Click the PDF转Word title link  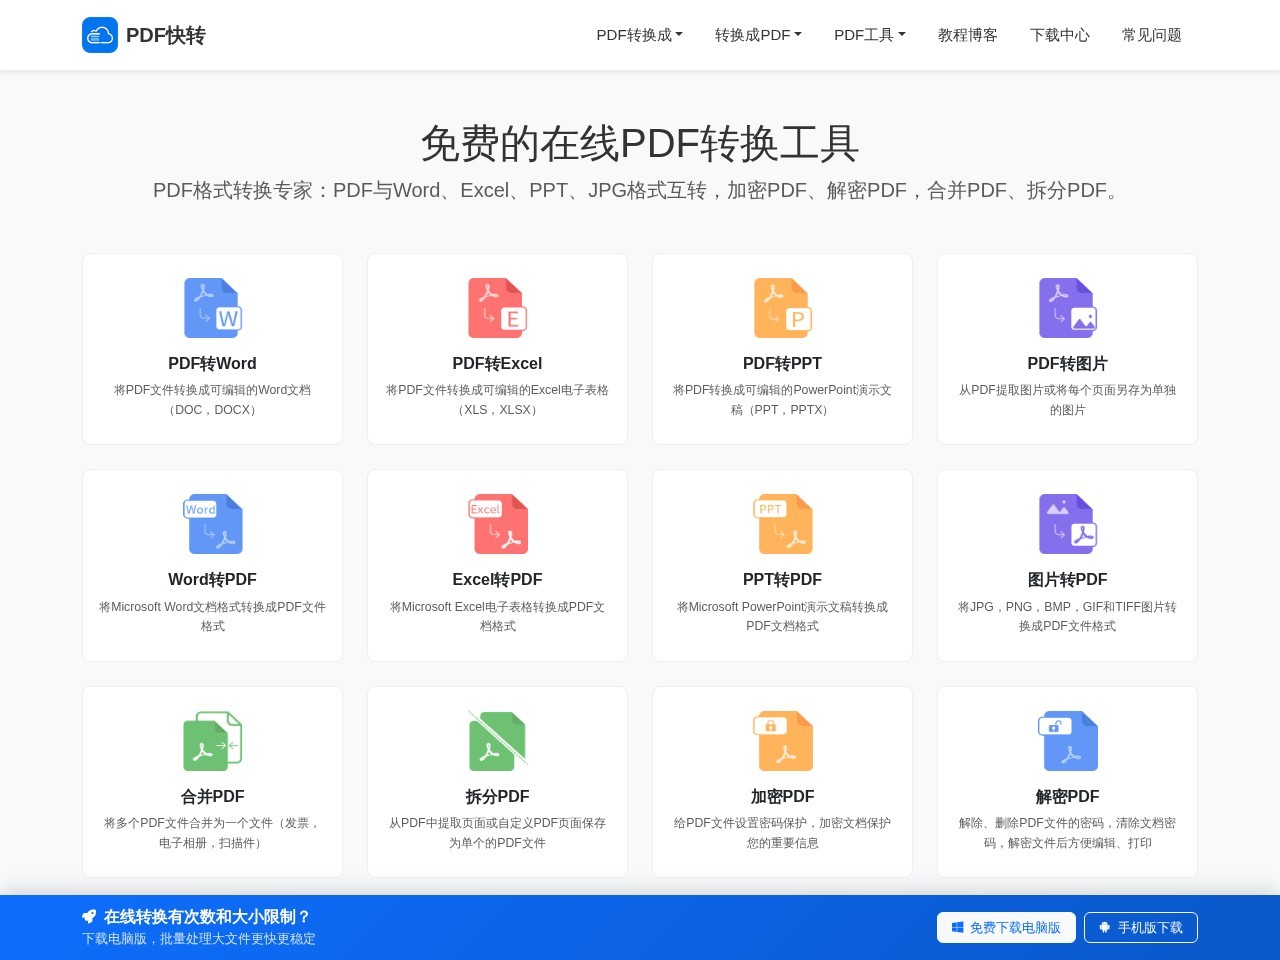[x=213, y=364]
